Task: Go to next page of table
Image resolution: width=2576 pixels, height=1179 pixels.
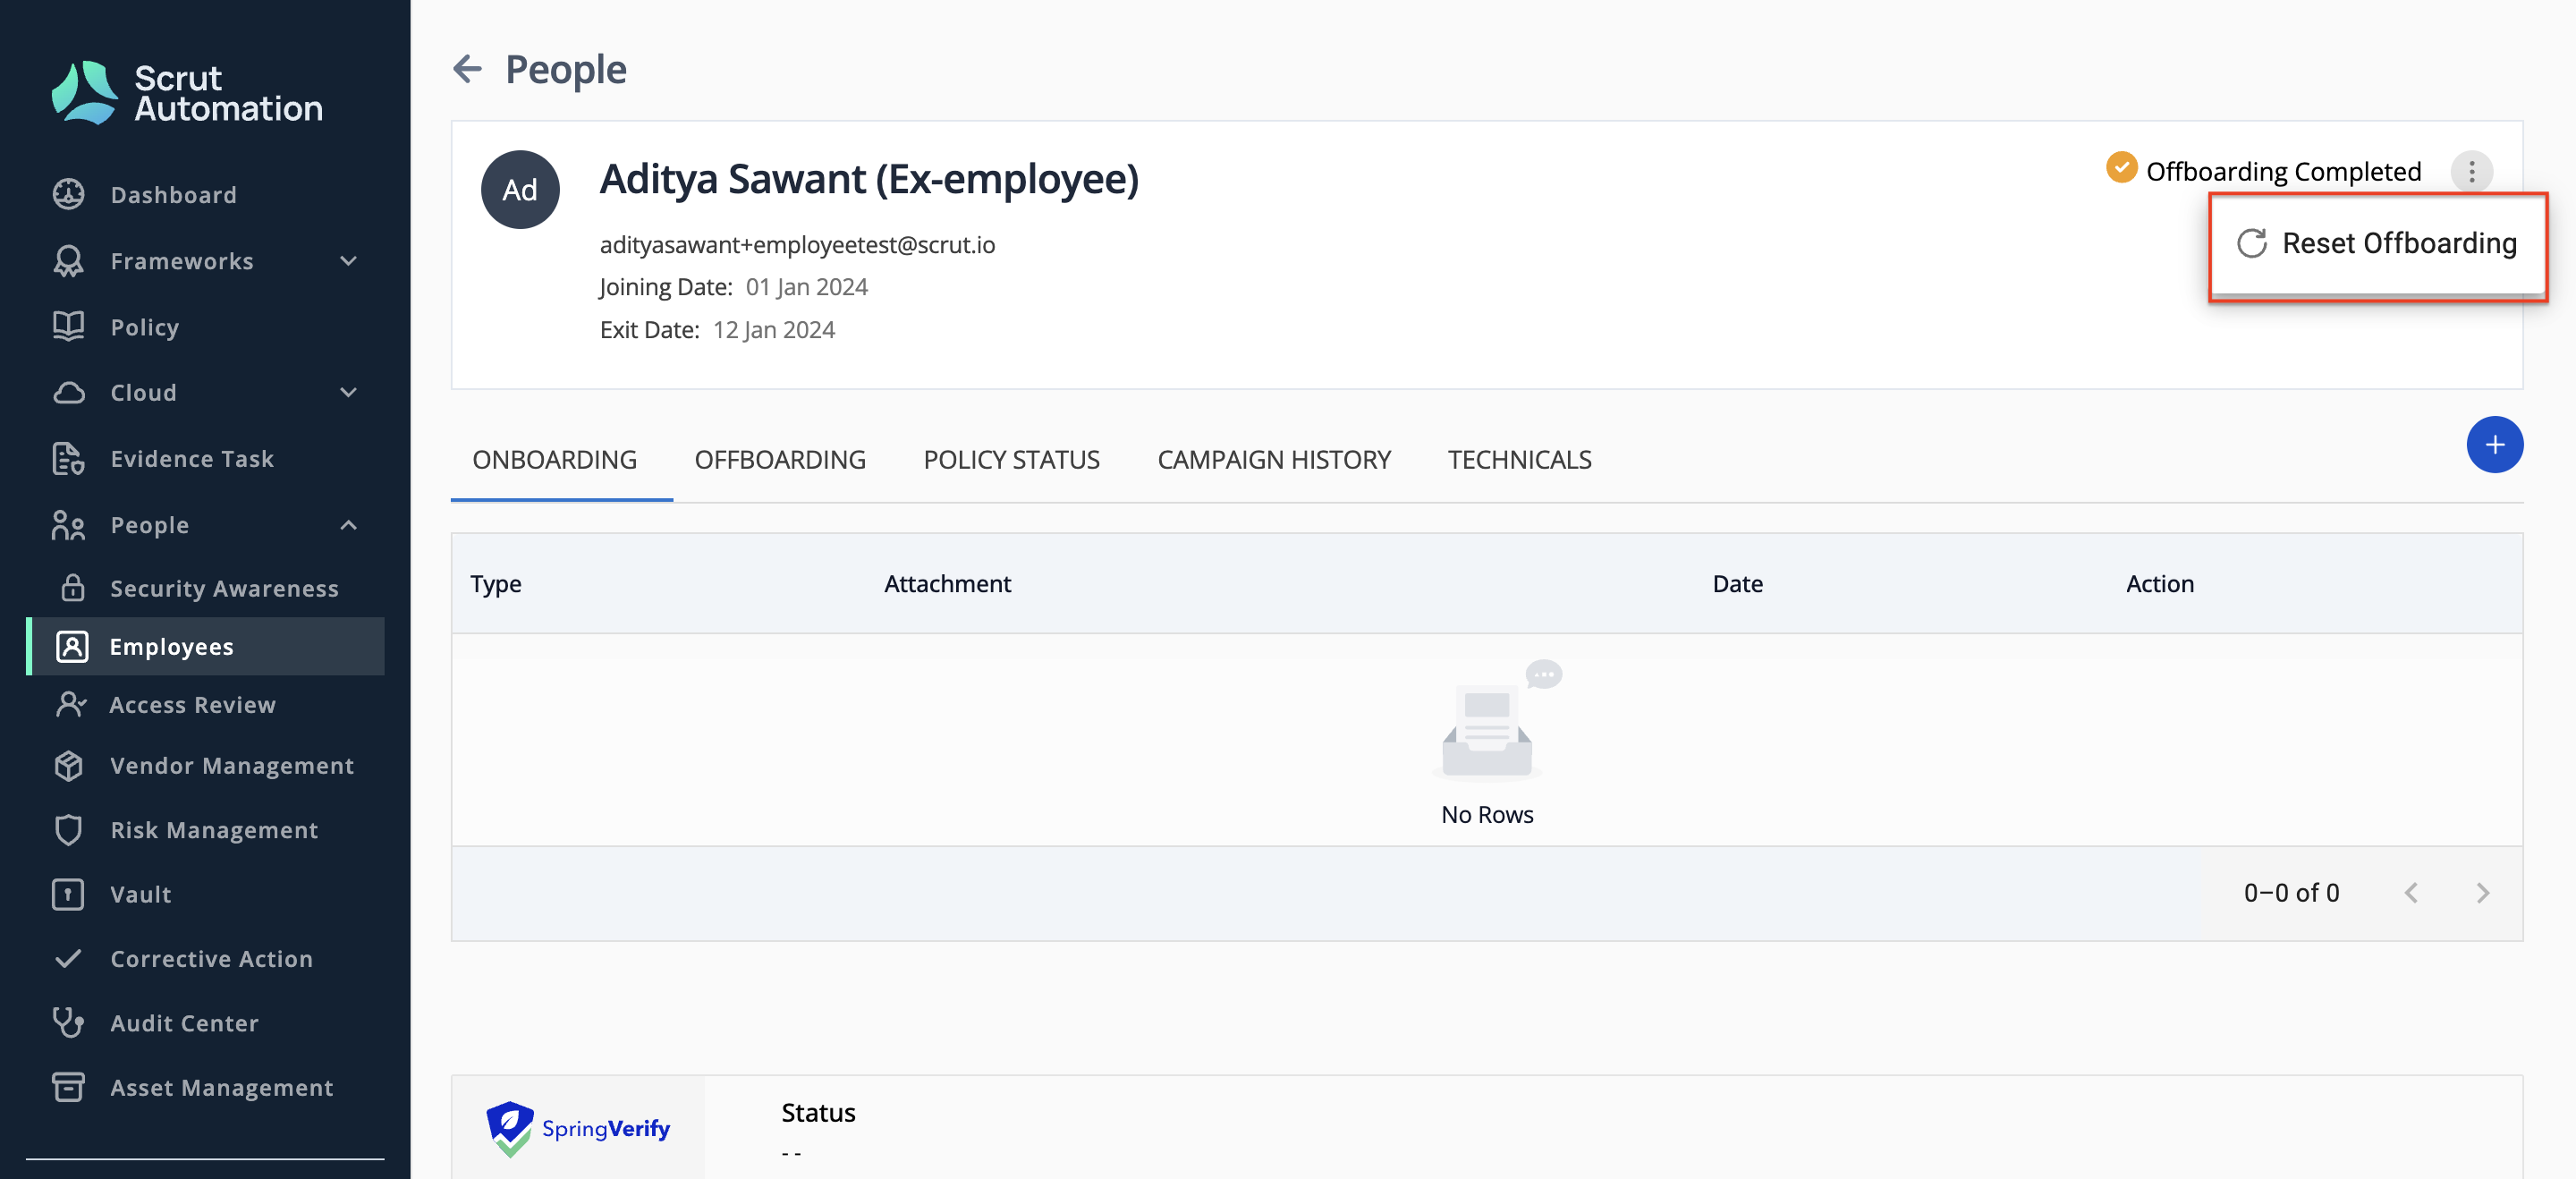Action: tap(2482, 892)
